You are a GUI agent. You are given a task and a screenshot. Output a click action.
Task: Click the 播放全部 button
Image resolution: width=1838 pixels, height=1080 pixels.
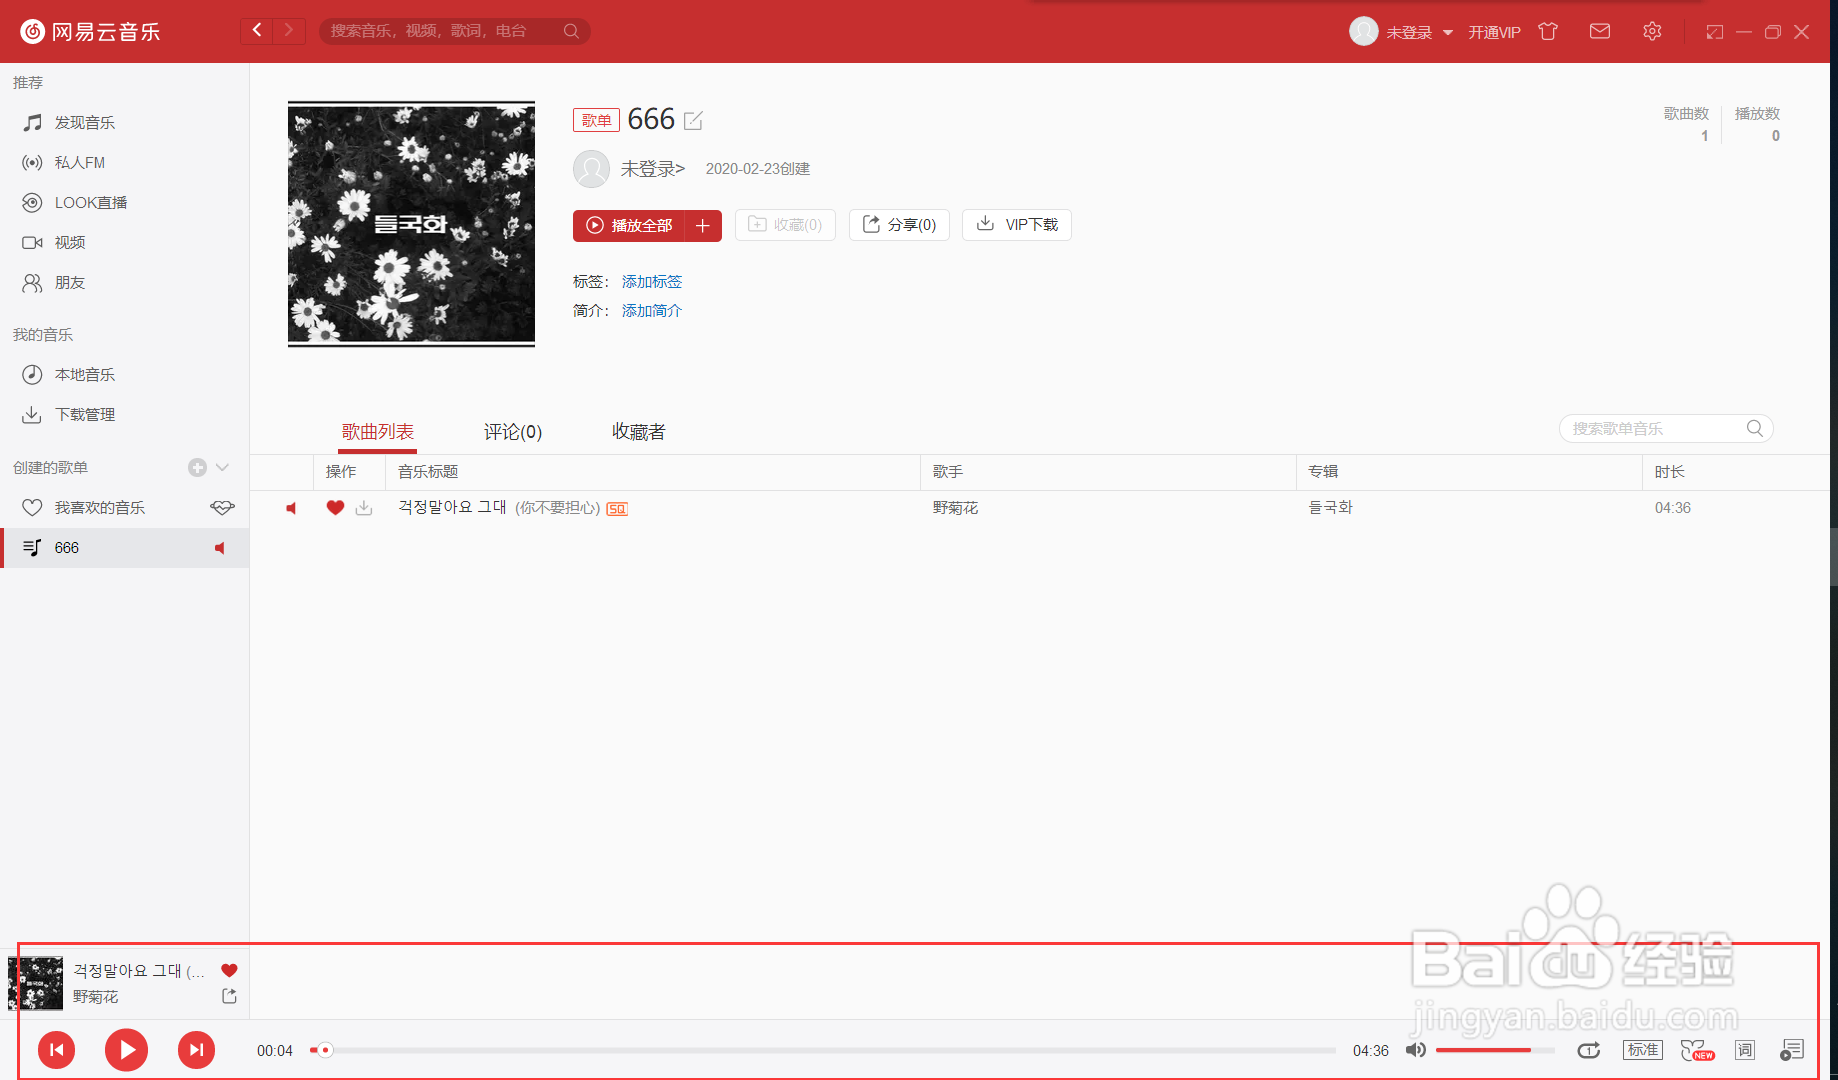(629, 225)
